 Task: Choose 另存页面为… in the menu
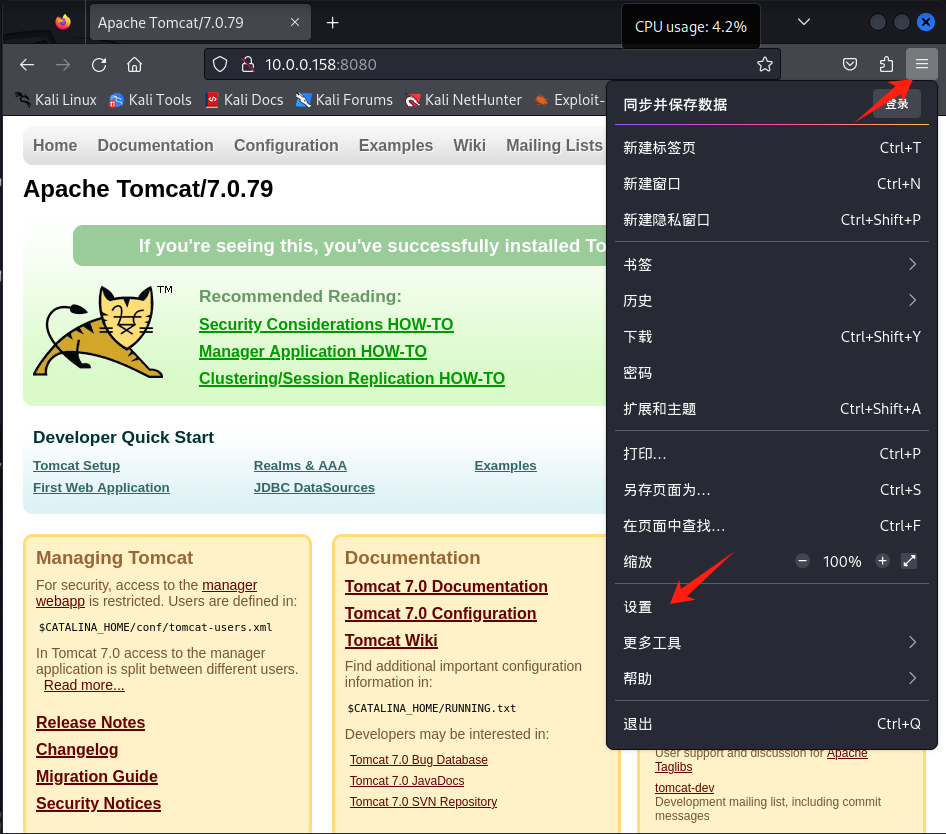772,490
